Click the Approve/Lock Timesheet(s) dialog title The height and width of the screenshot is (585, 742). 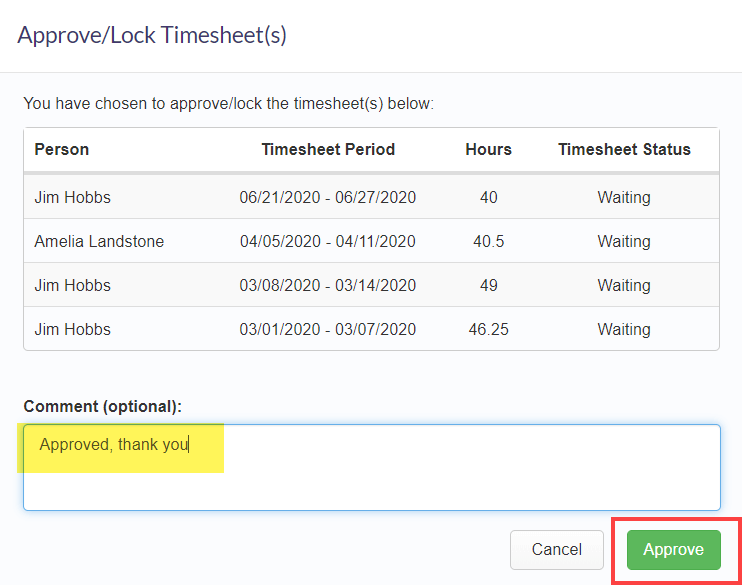pyautogui.click(x=152, y=35)
